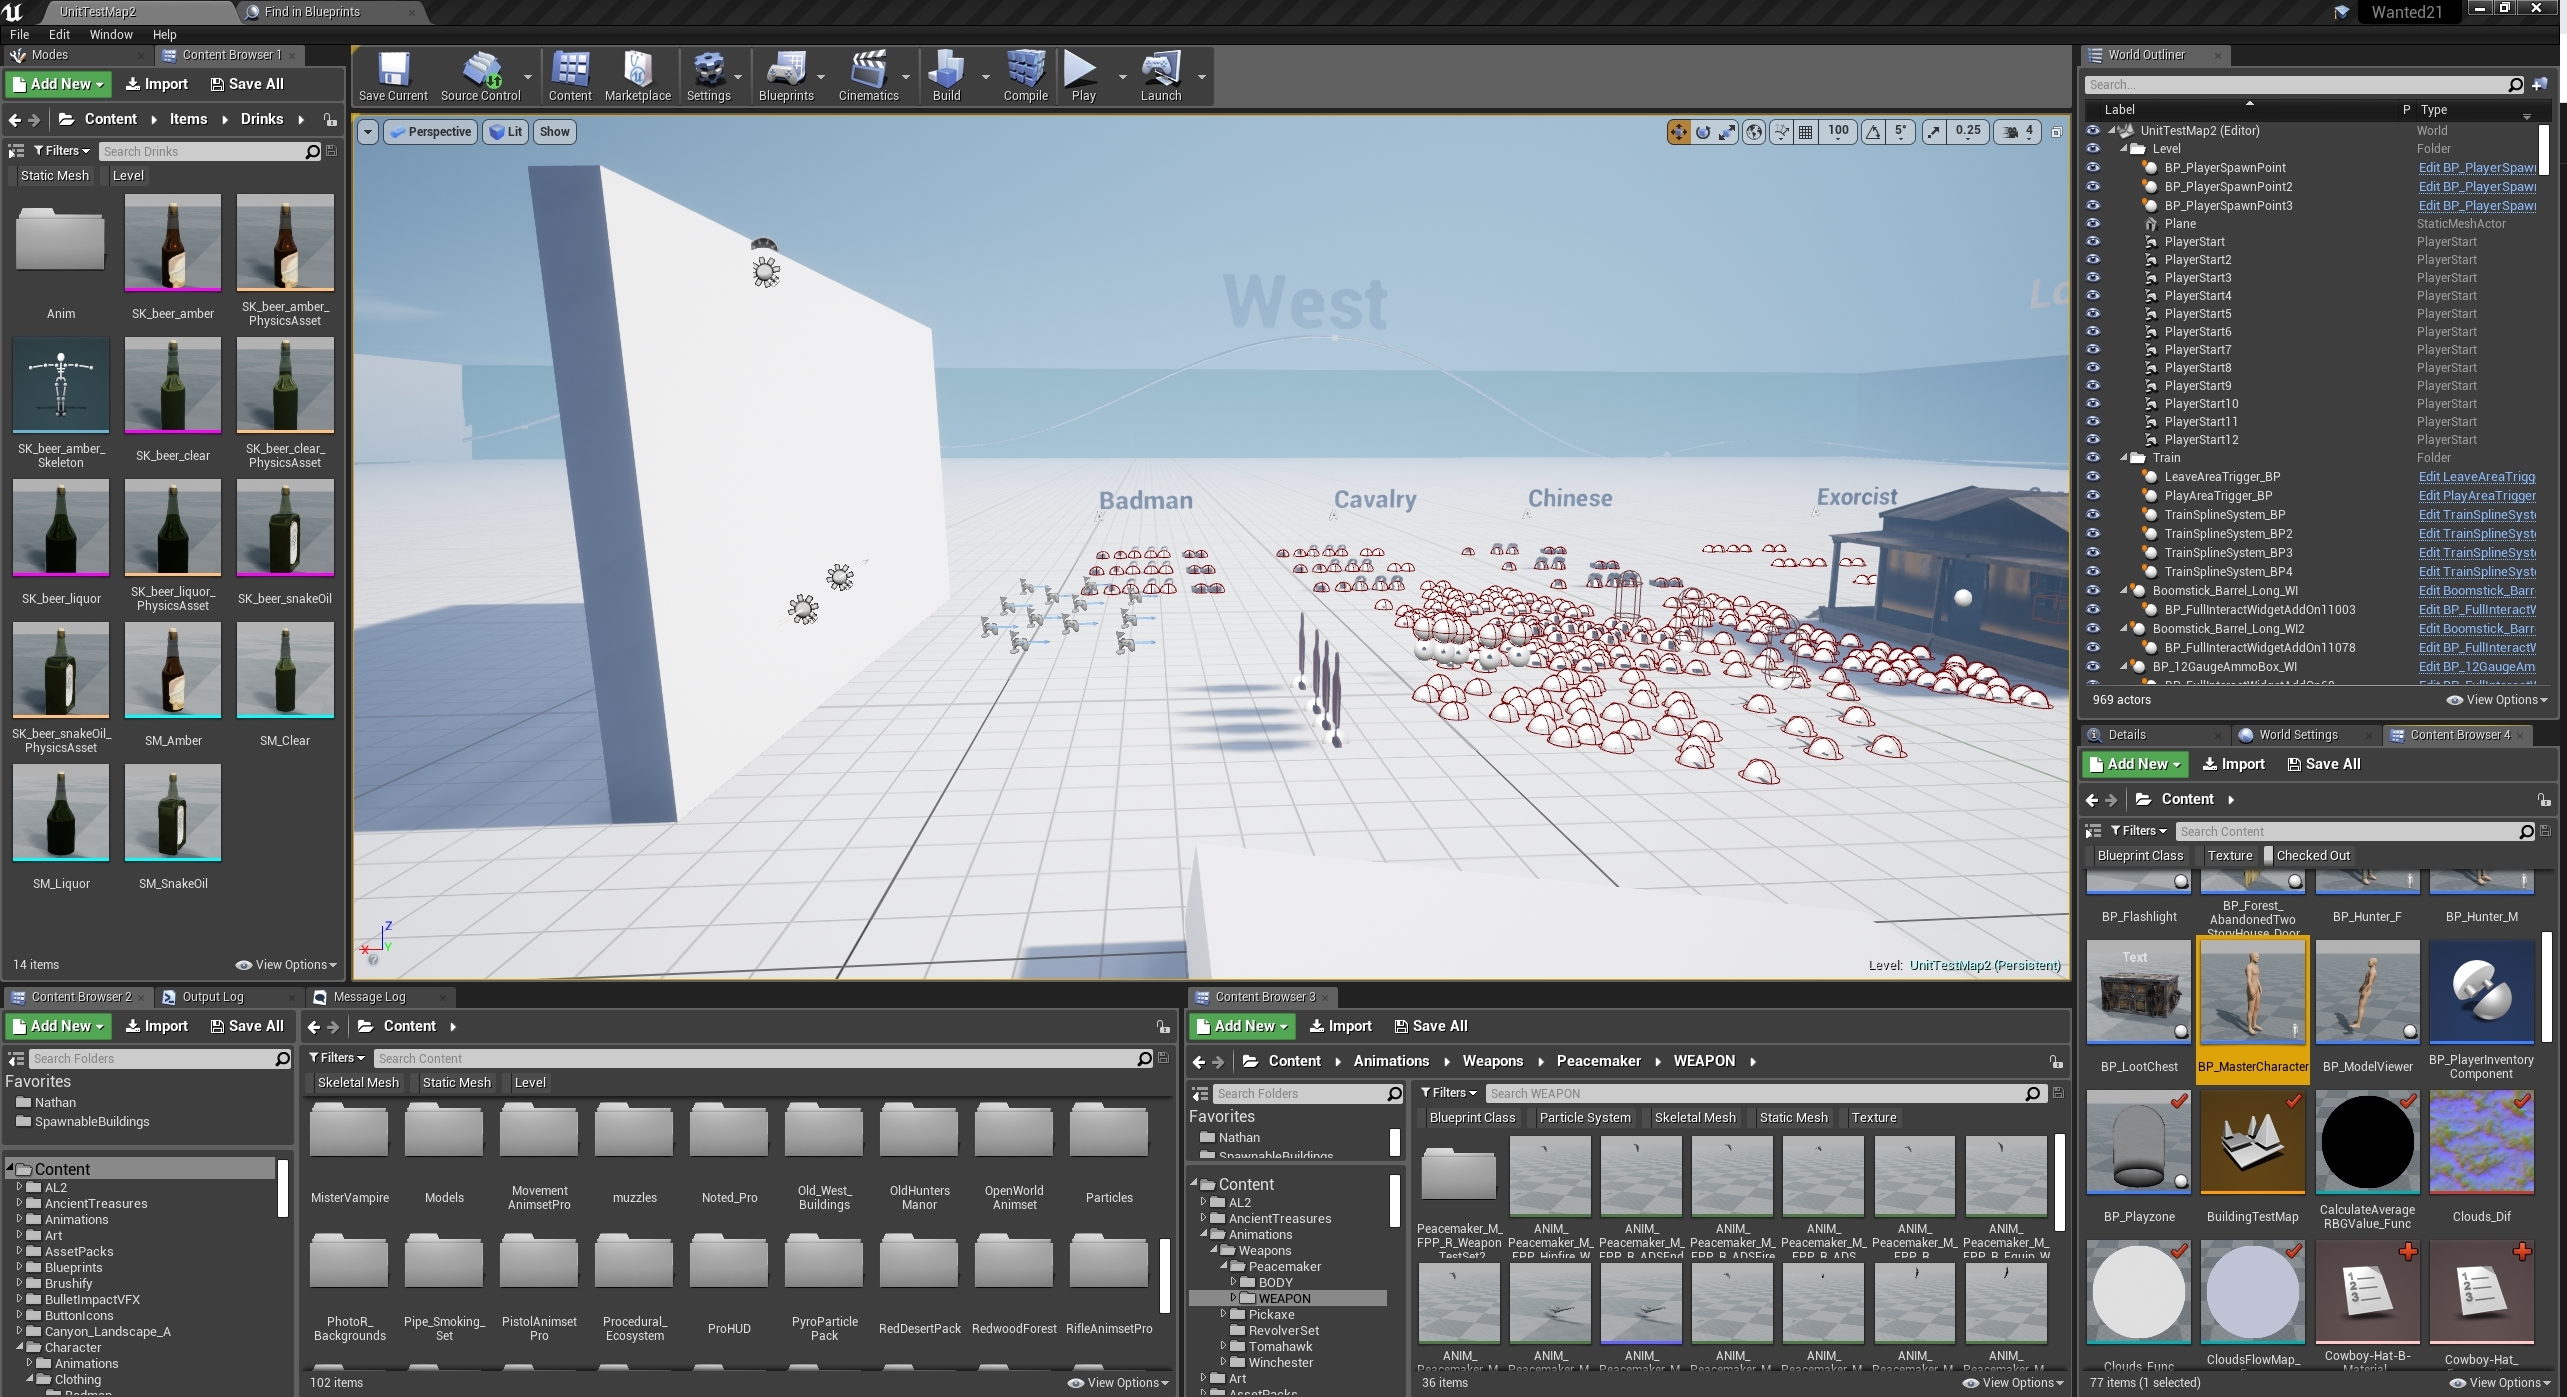Start Play mode from the toolbar
The image size is (2567, 1397).
1081,75
